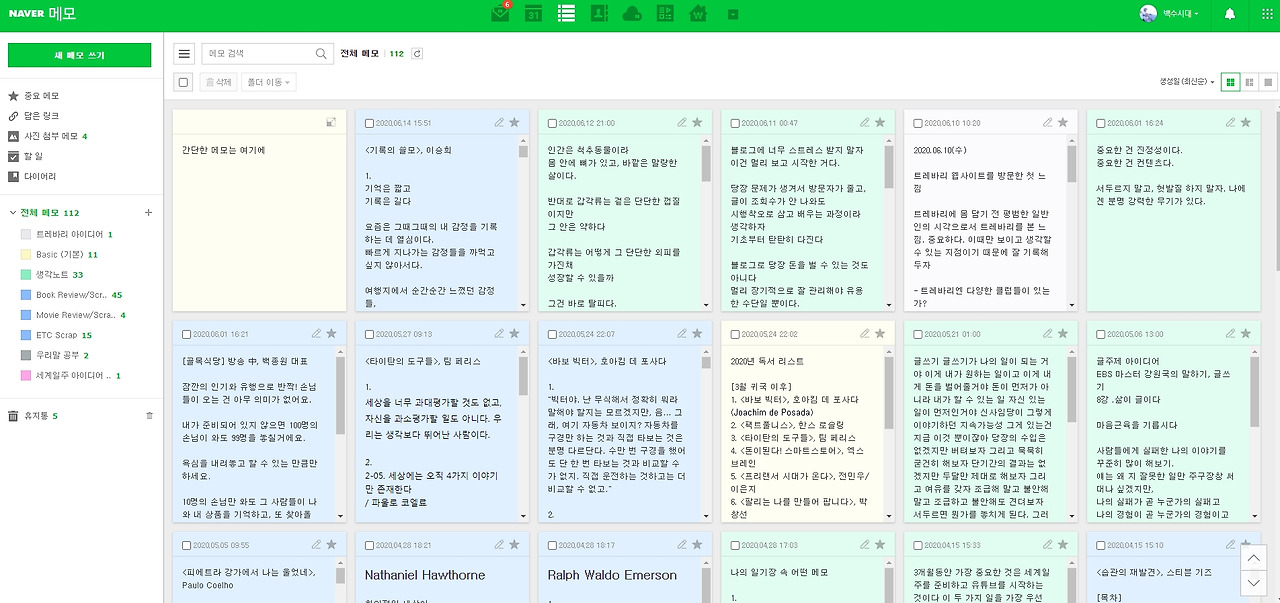
Task: Refresh the memo list next to 112
Action: point(417,54)
